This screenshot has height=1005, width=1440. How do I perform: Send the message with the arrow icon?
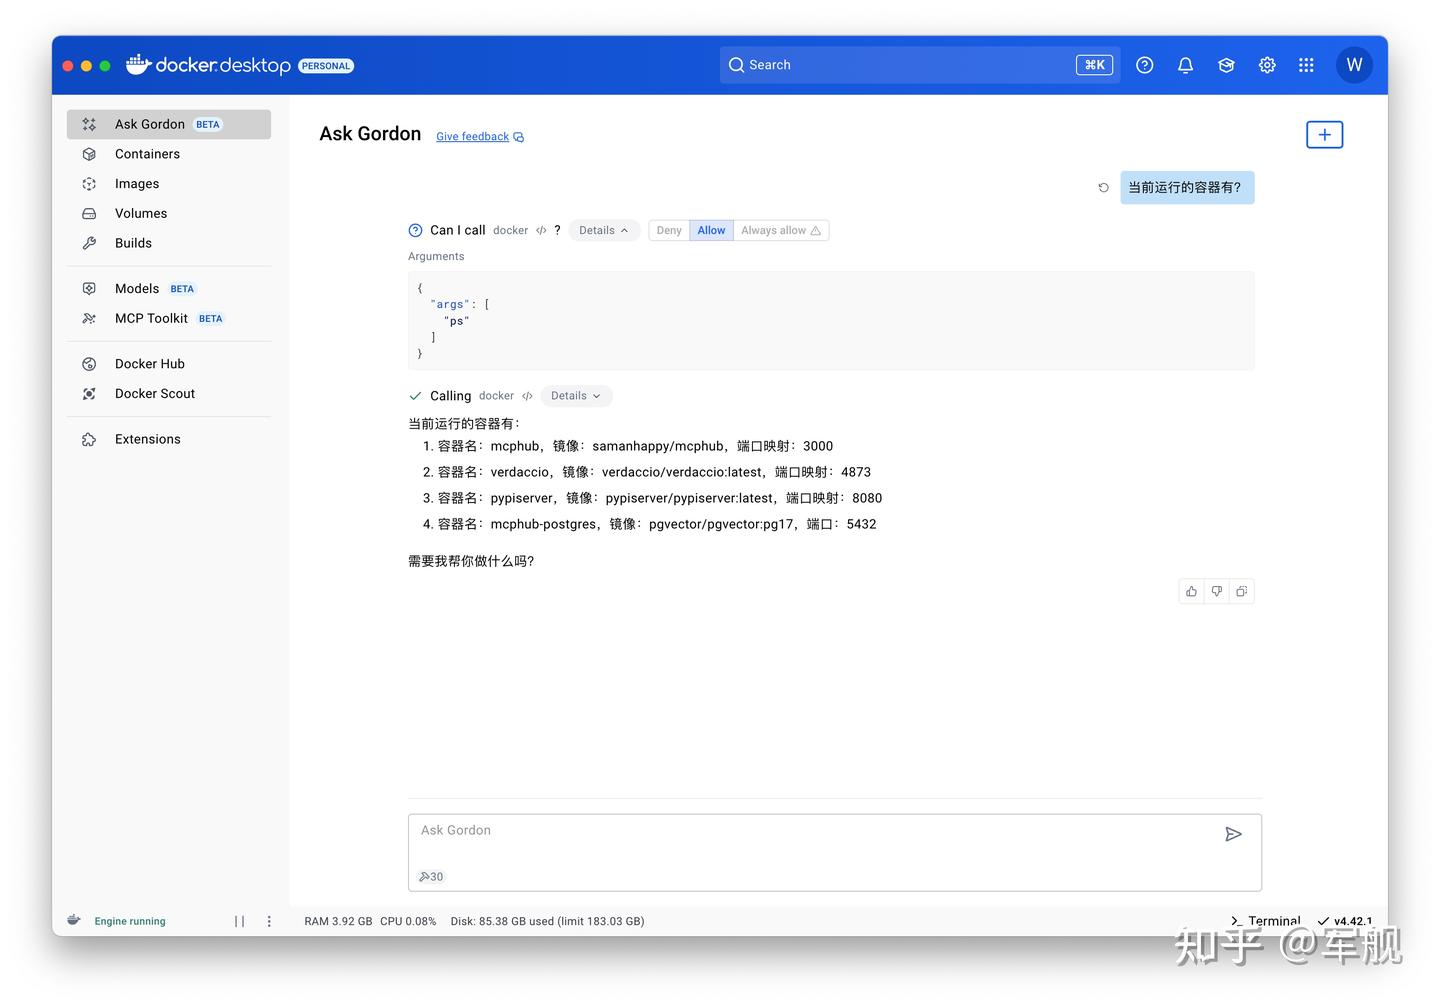(1233, 834)
